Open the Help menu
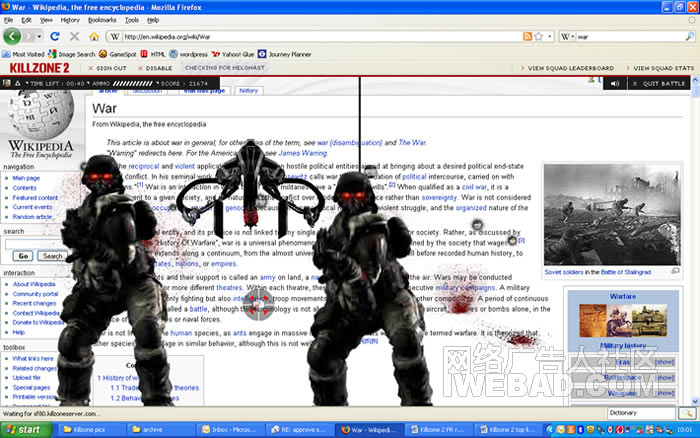This screenshot has width=700, height=438. 153,20
